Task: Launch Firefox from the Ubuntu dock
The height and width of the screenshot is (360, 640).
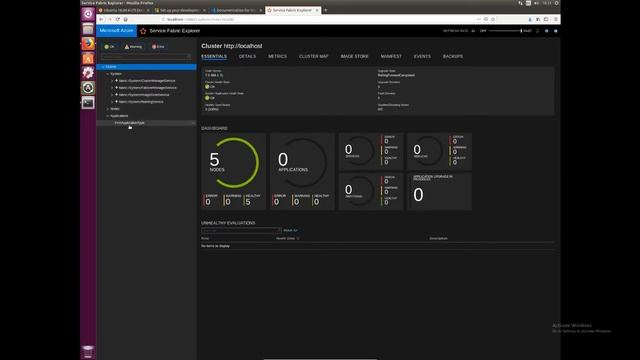Action: click(88, 43)
